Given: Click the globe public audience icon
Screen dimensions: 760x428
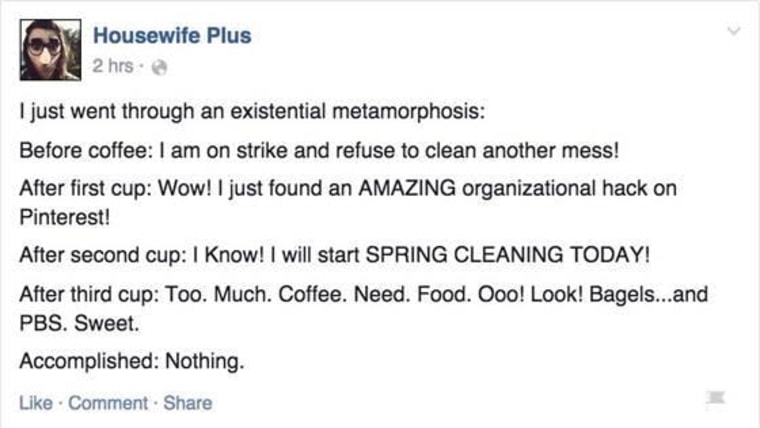Looking at the screenshot, I should [159, 67].
